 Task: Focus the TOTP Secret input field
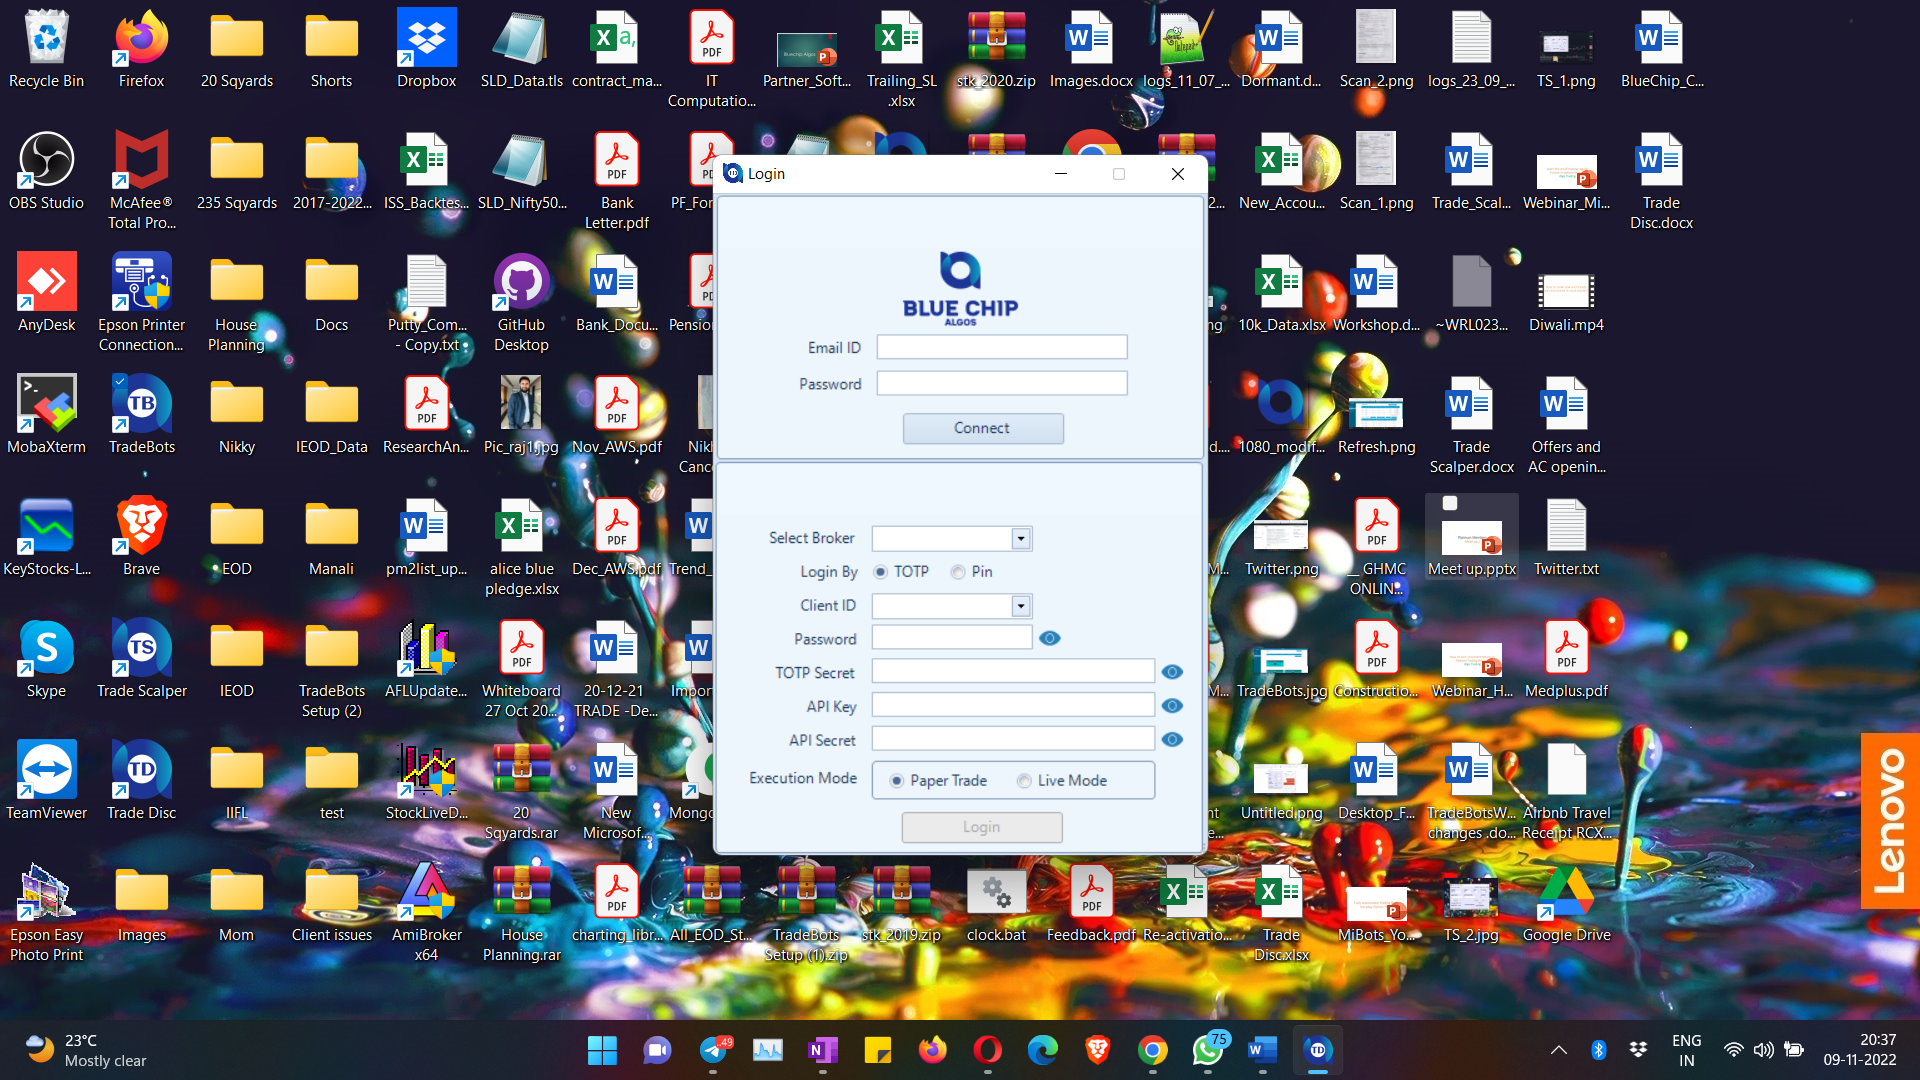[x=1013, y=672]
